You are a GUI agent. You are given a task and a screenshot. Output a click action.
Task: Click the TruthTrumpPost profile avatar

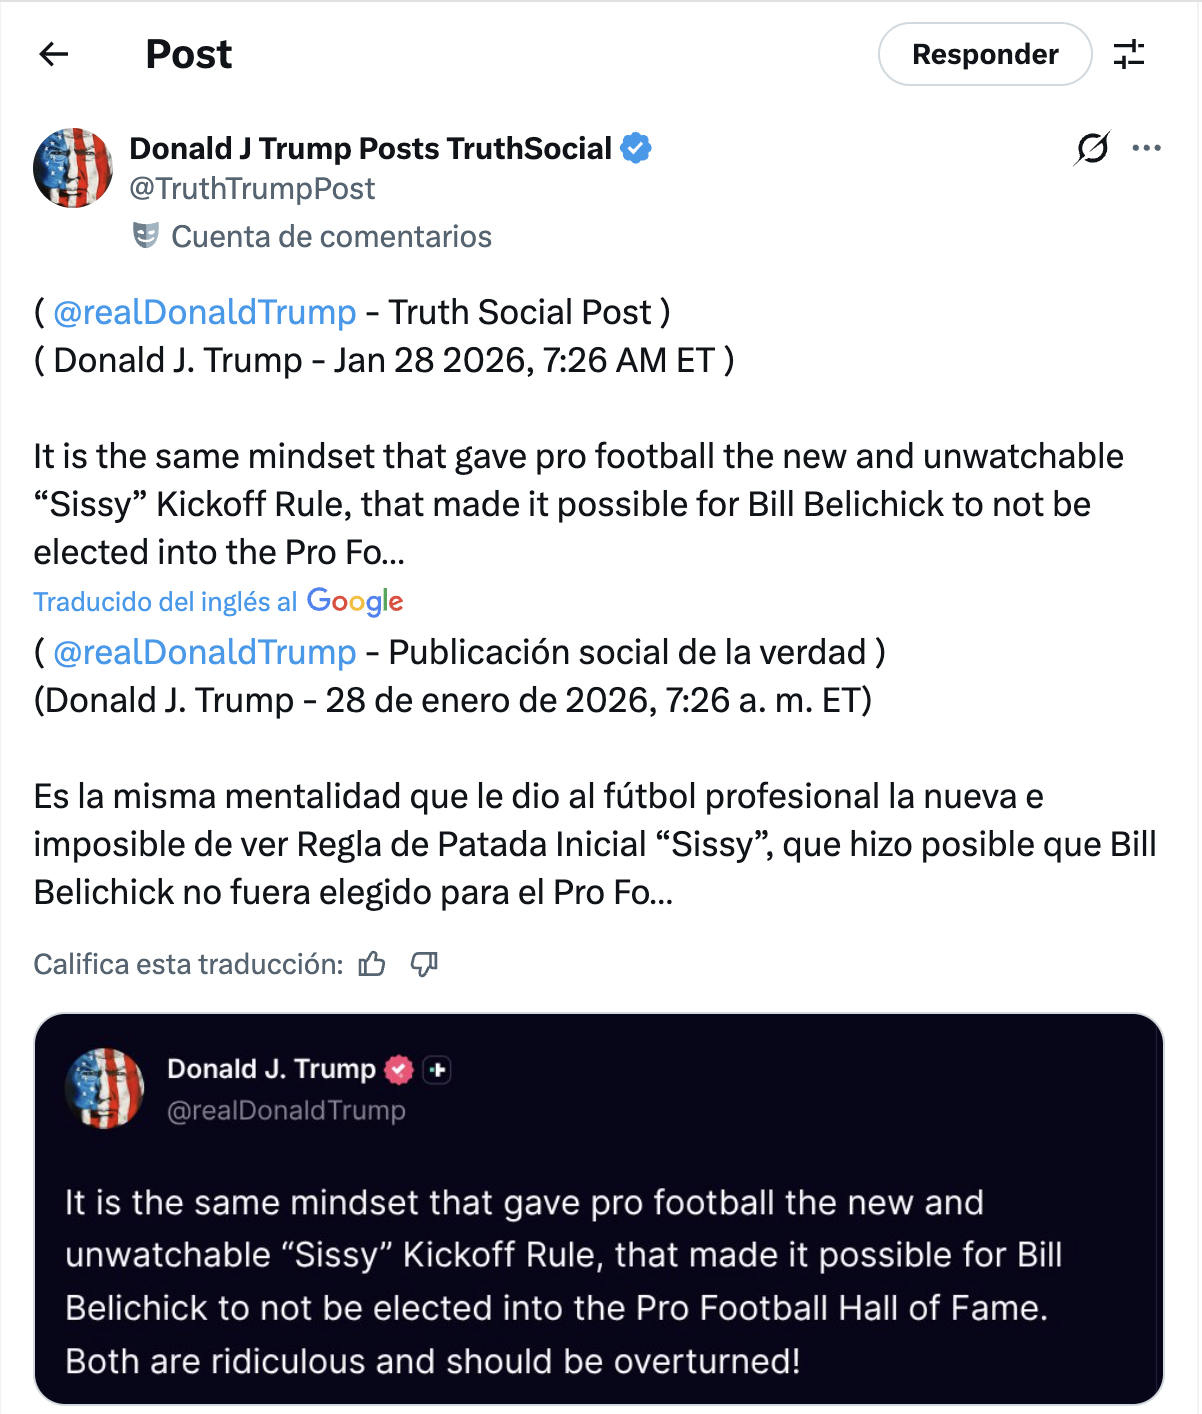point(73,168)
